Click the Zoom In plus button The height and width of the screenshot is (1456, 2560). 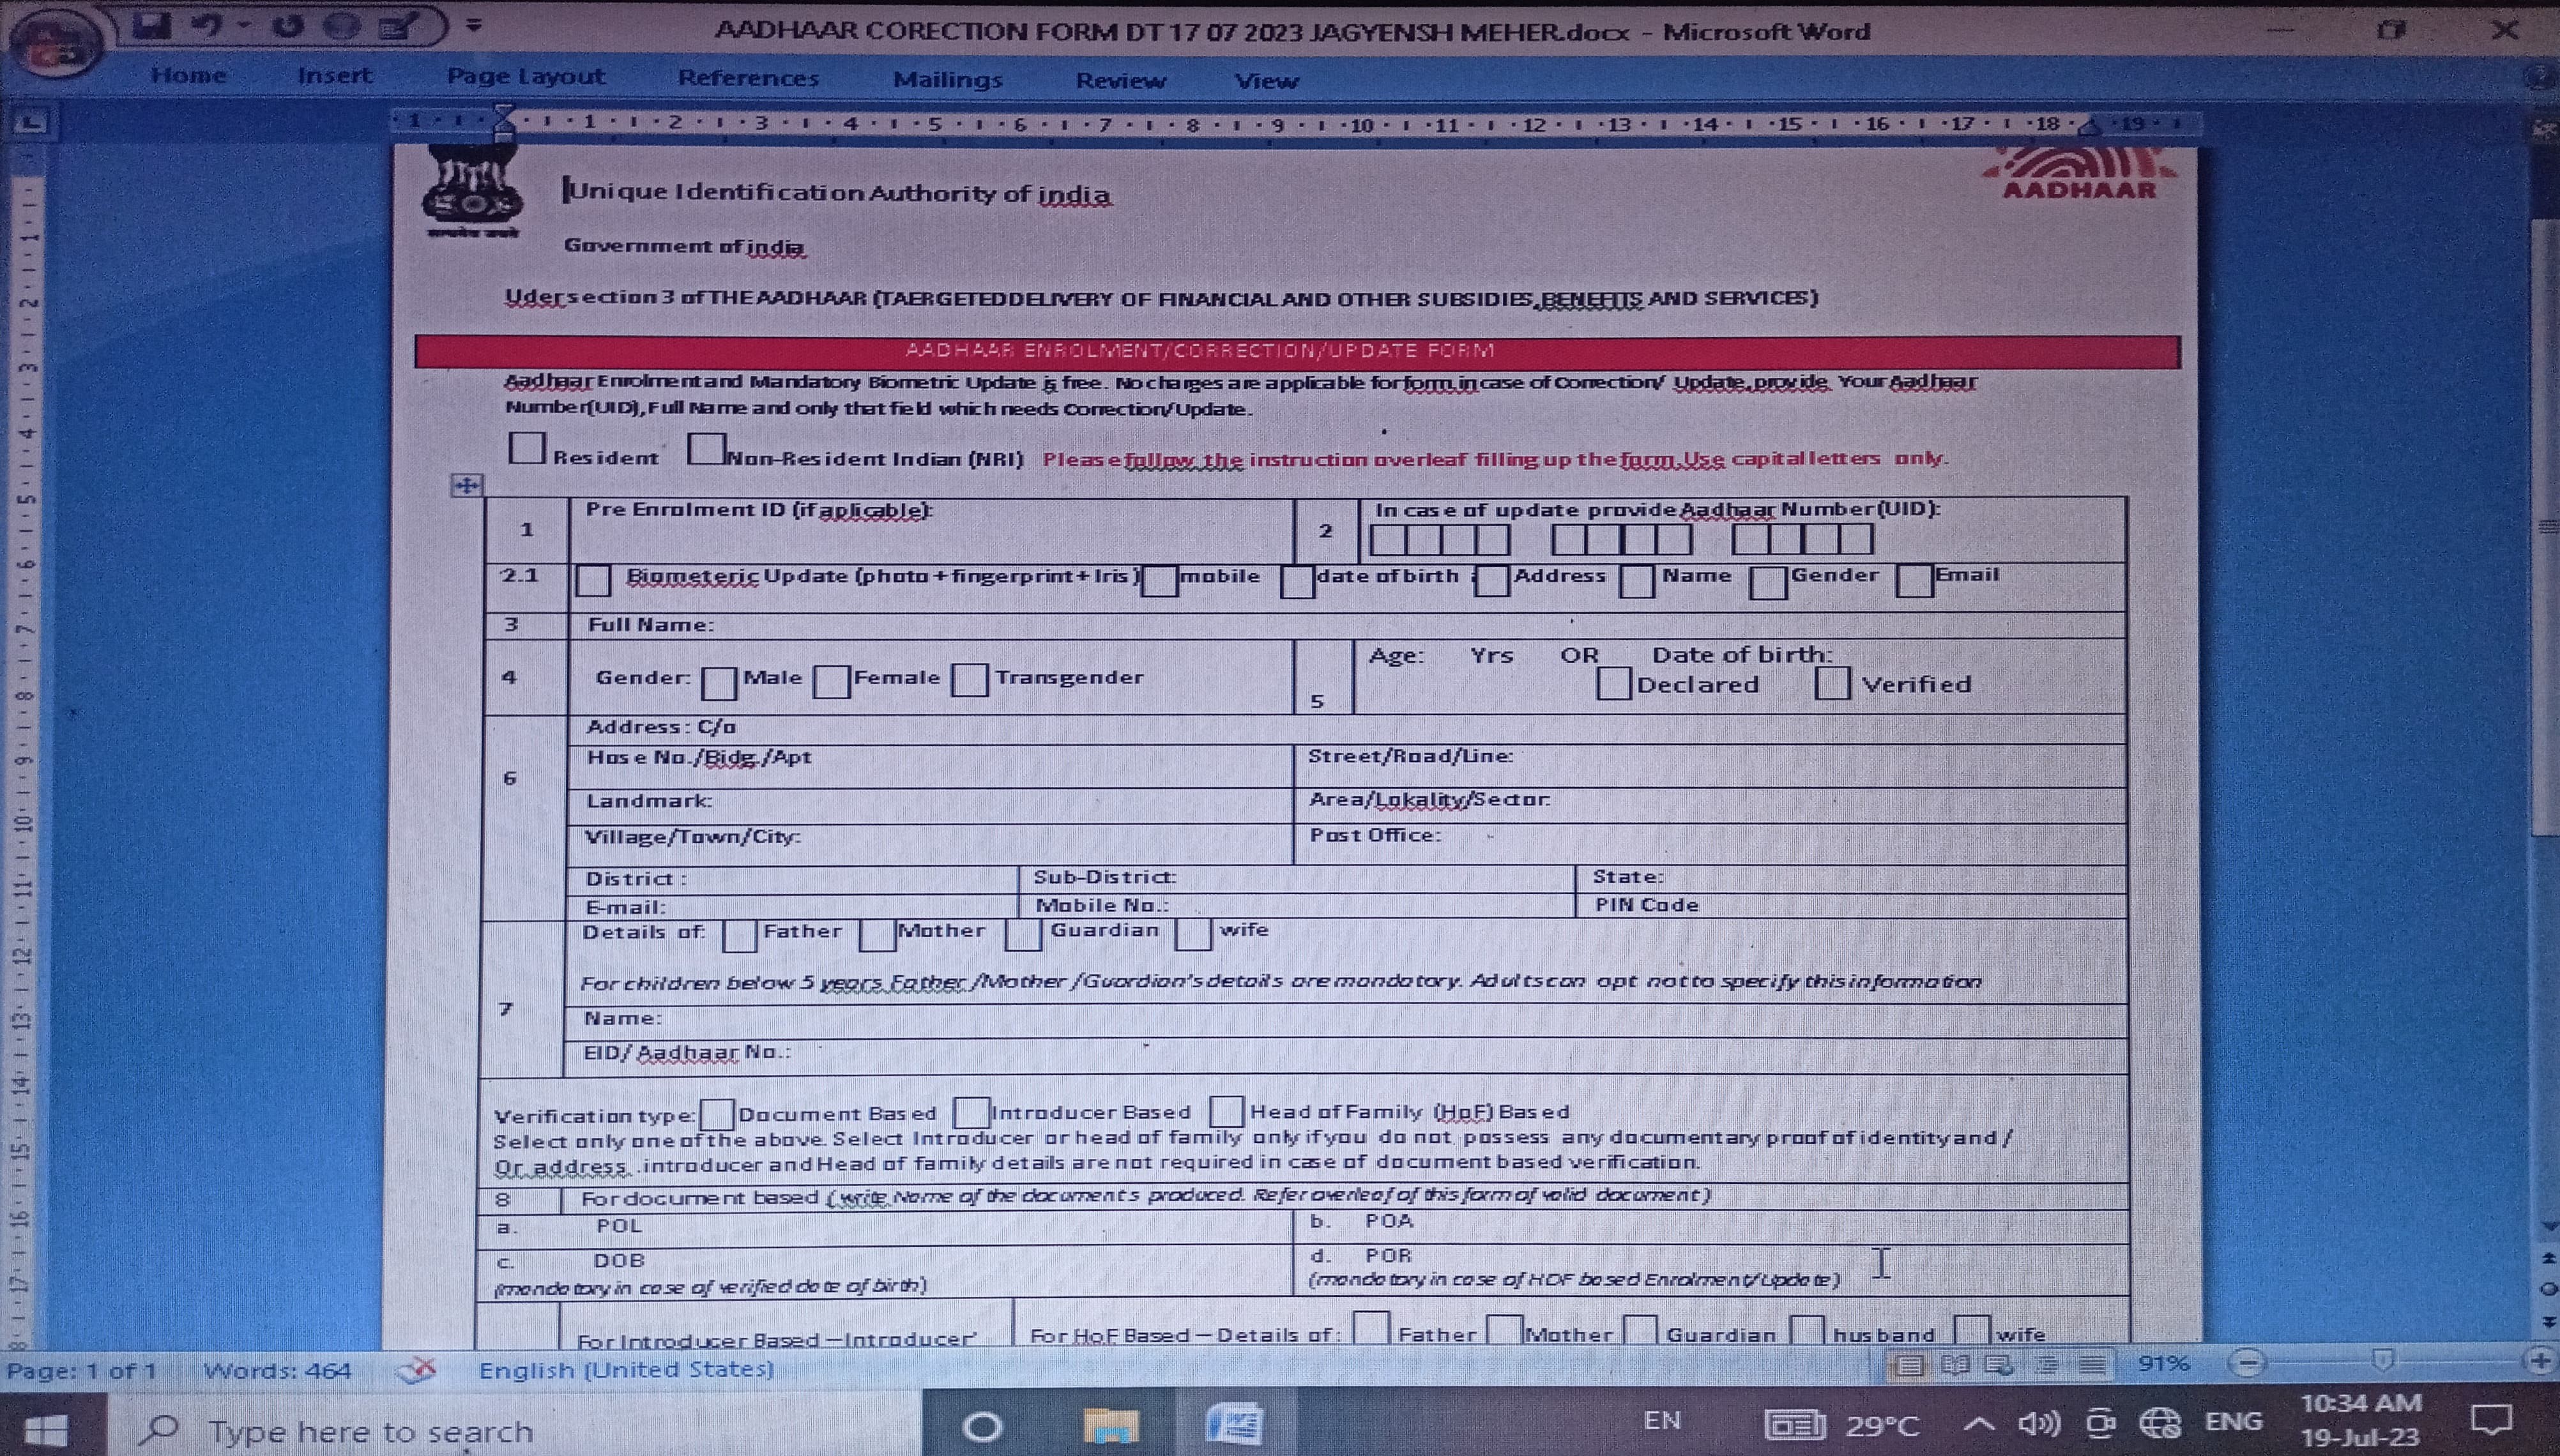coord(2540,1361)
